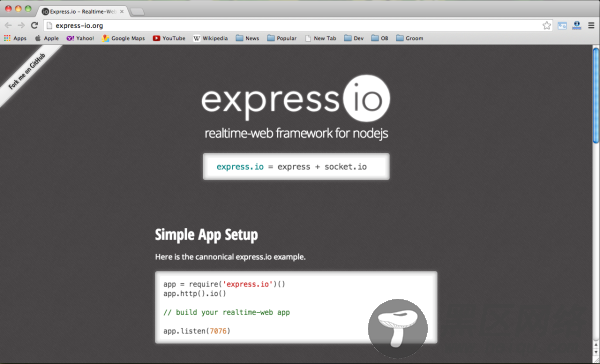Expand the Groom bookmarks folder
This screenshot has width=600, height=364.
coord(409,38)
